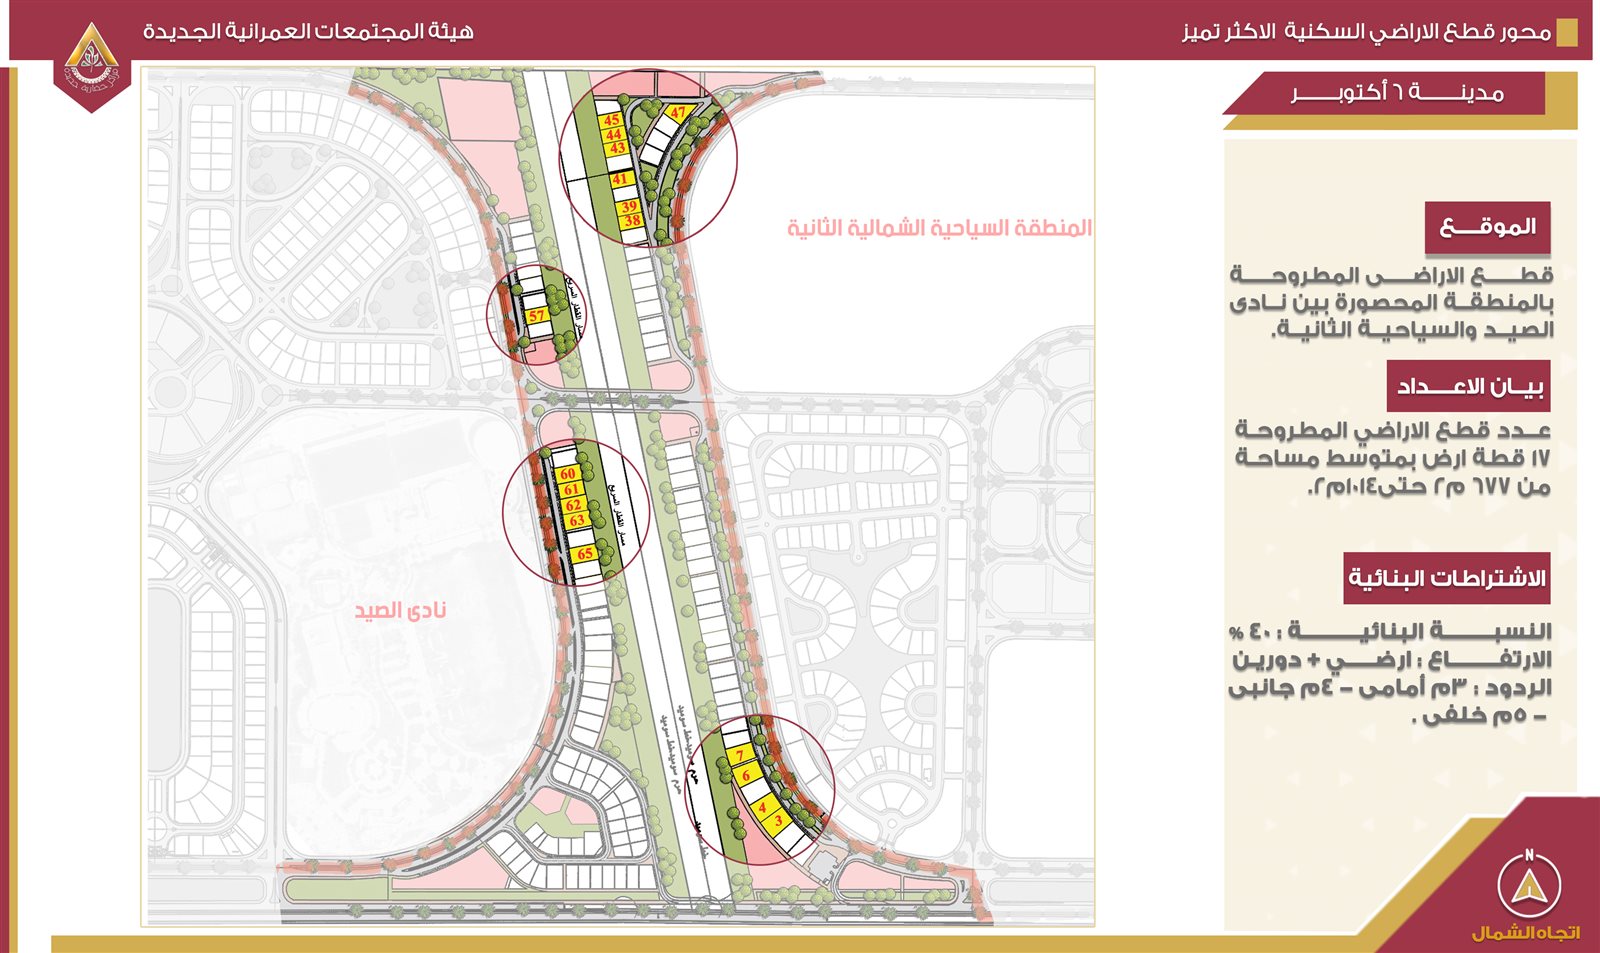The height and width of the screenshot is (953, 1600).
Task: Click the بيان الاعداد section heading
Action: pyautogui.click(x=1468, y=387)
